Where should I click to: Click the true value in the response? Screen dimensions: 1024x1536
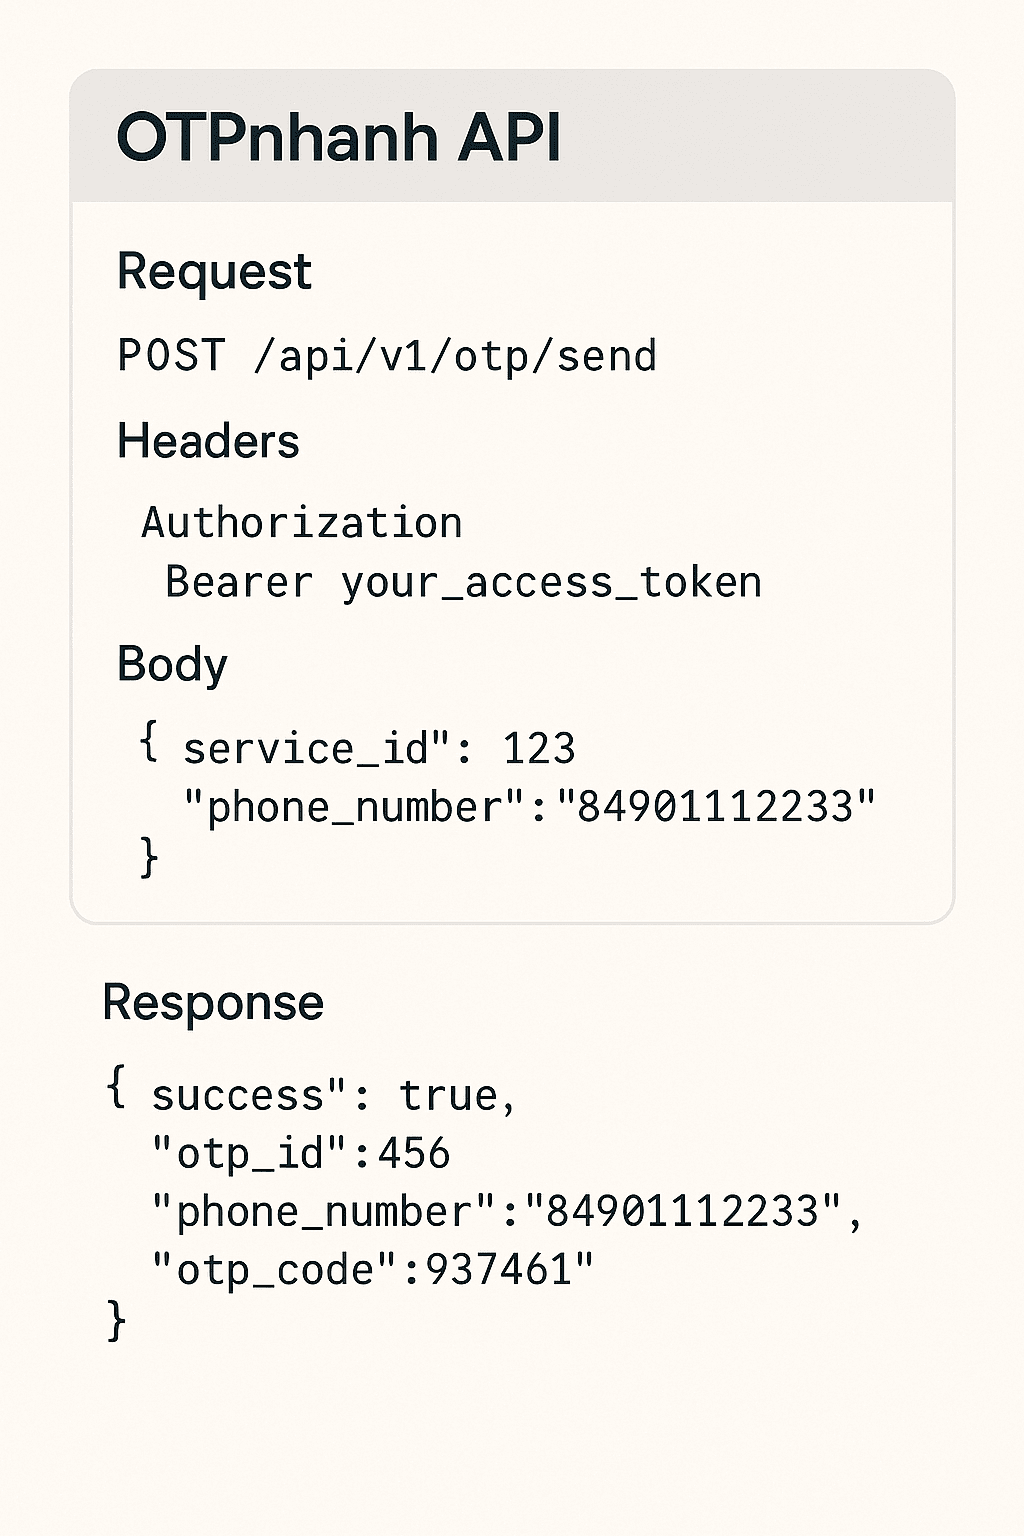pos(448,1096)
